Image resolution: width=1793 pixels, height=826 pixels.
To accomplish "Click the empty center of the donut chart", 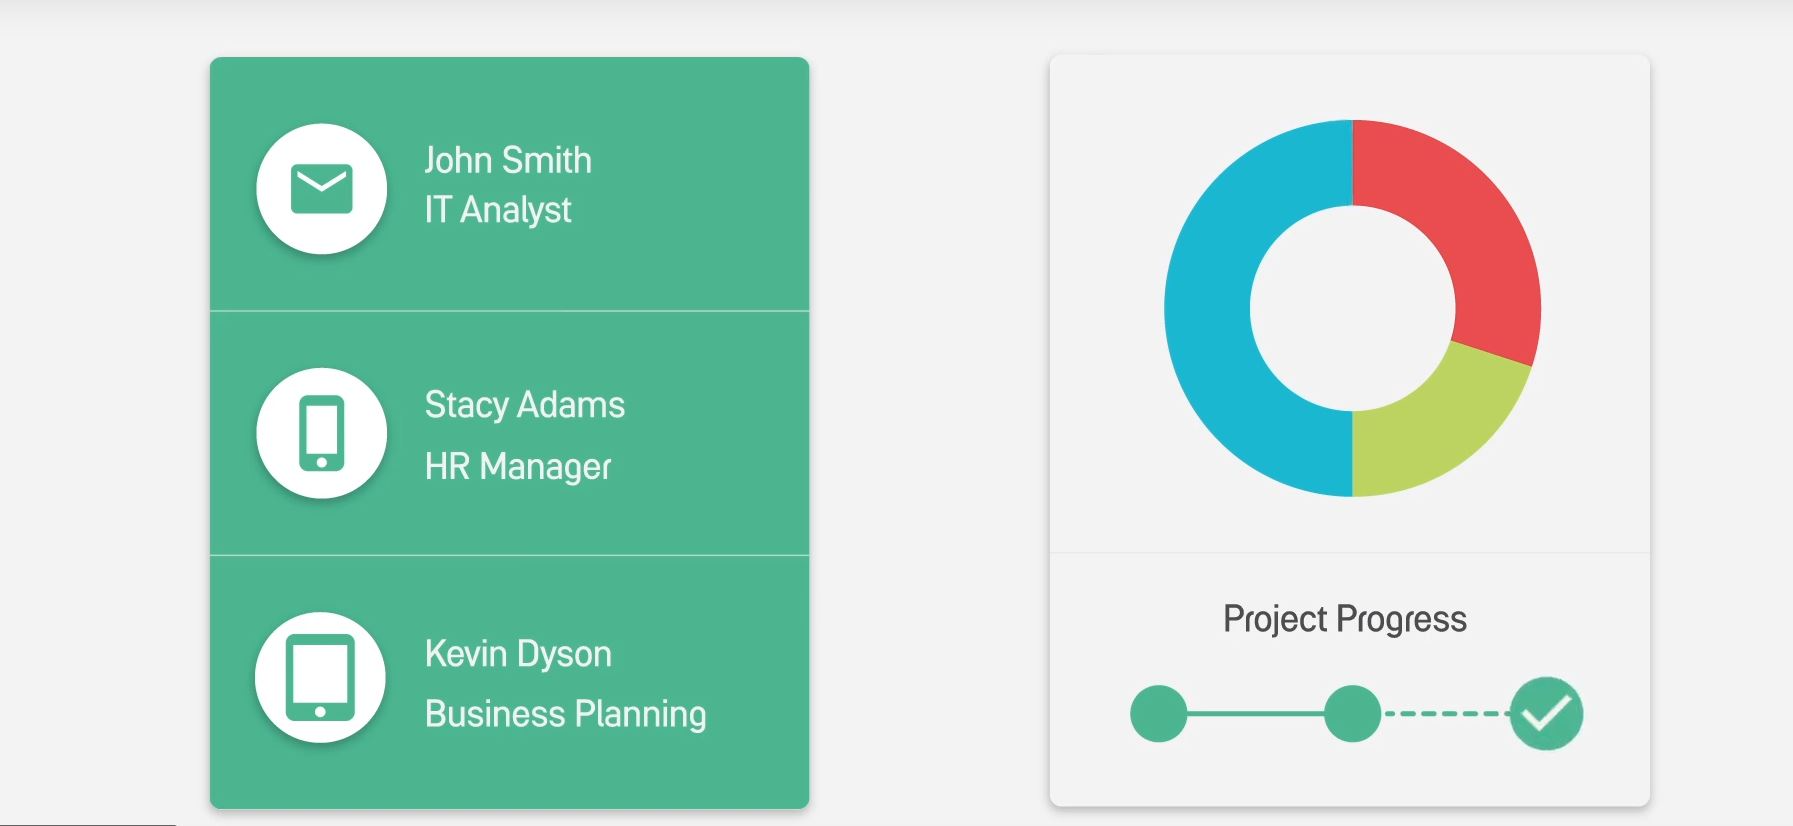I will pos(1352,308).
